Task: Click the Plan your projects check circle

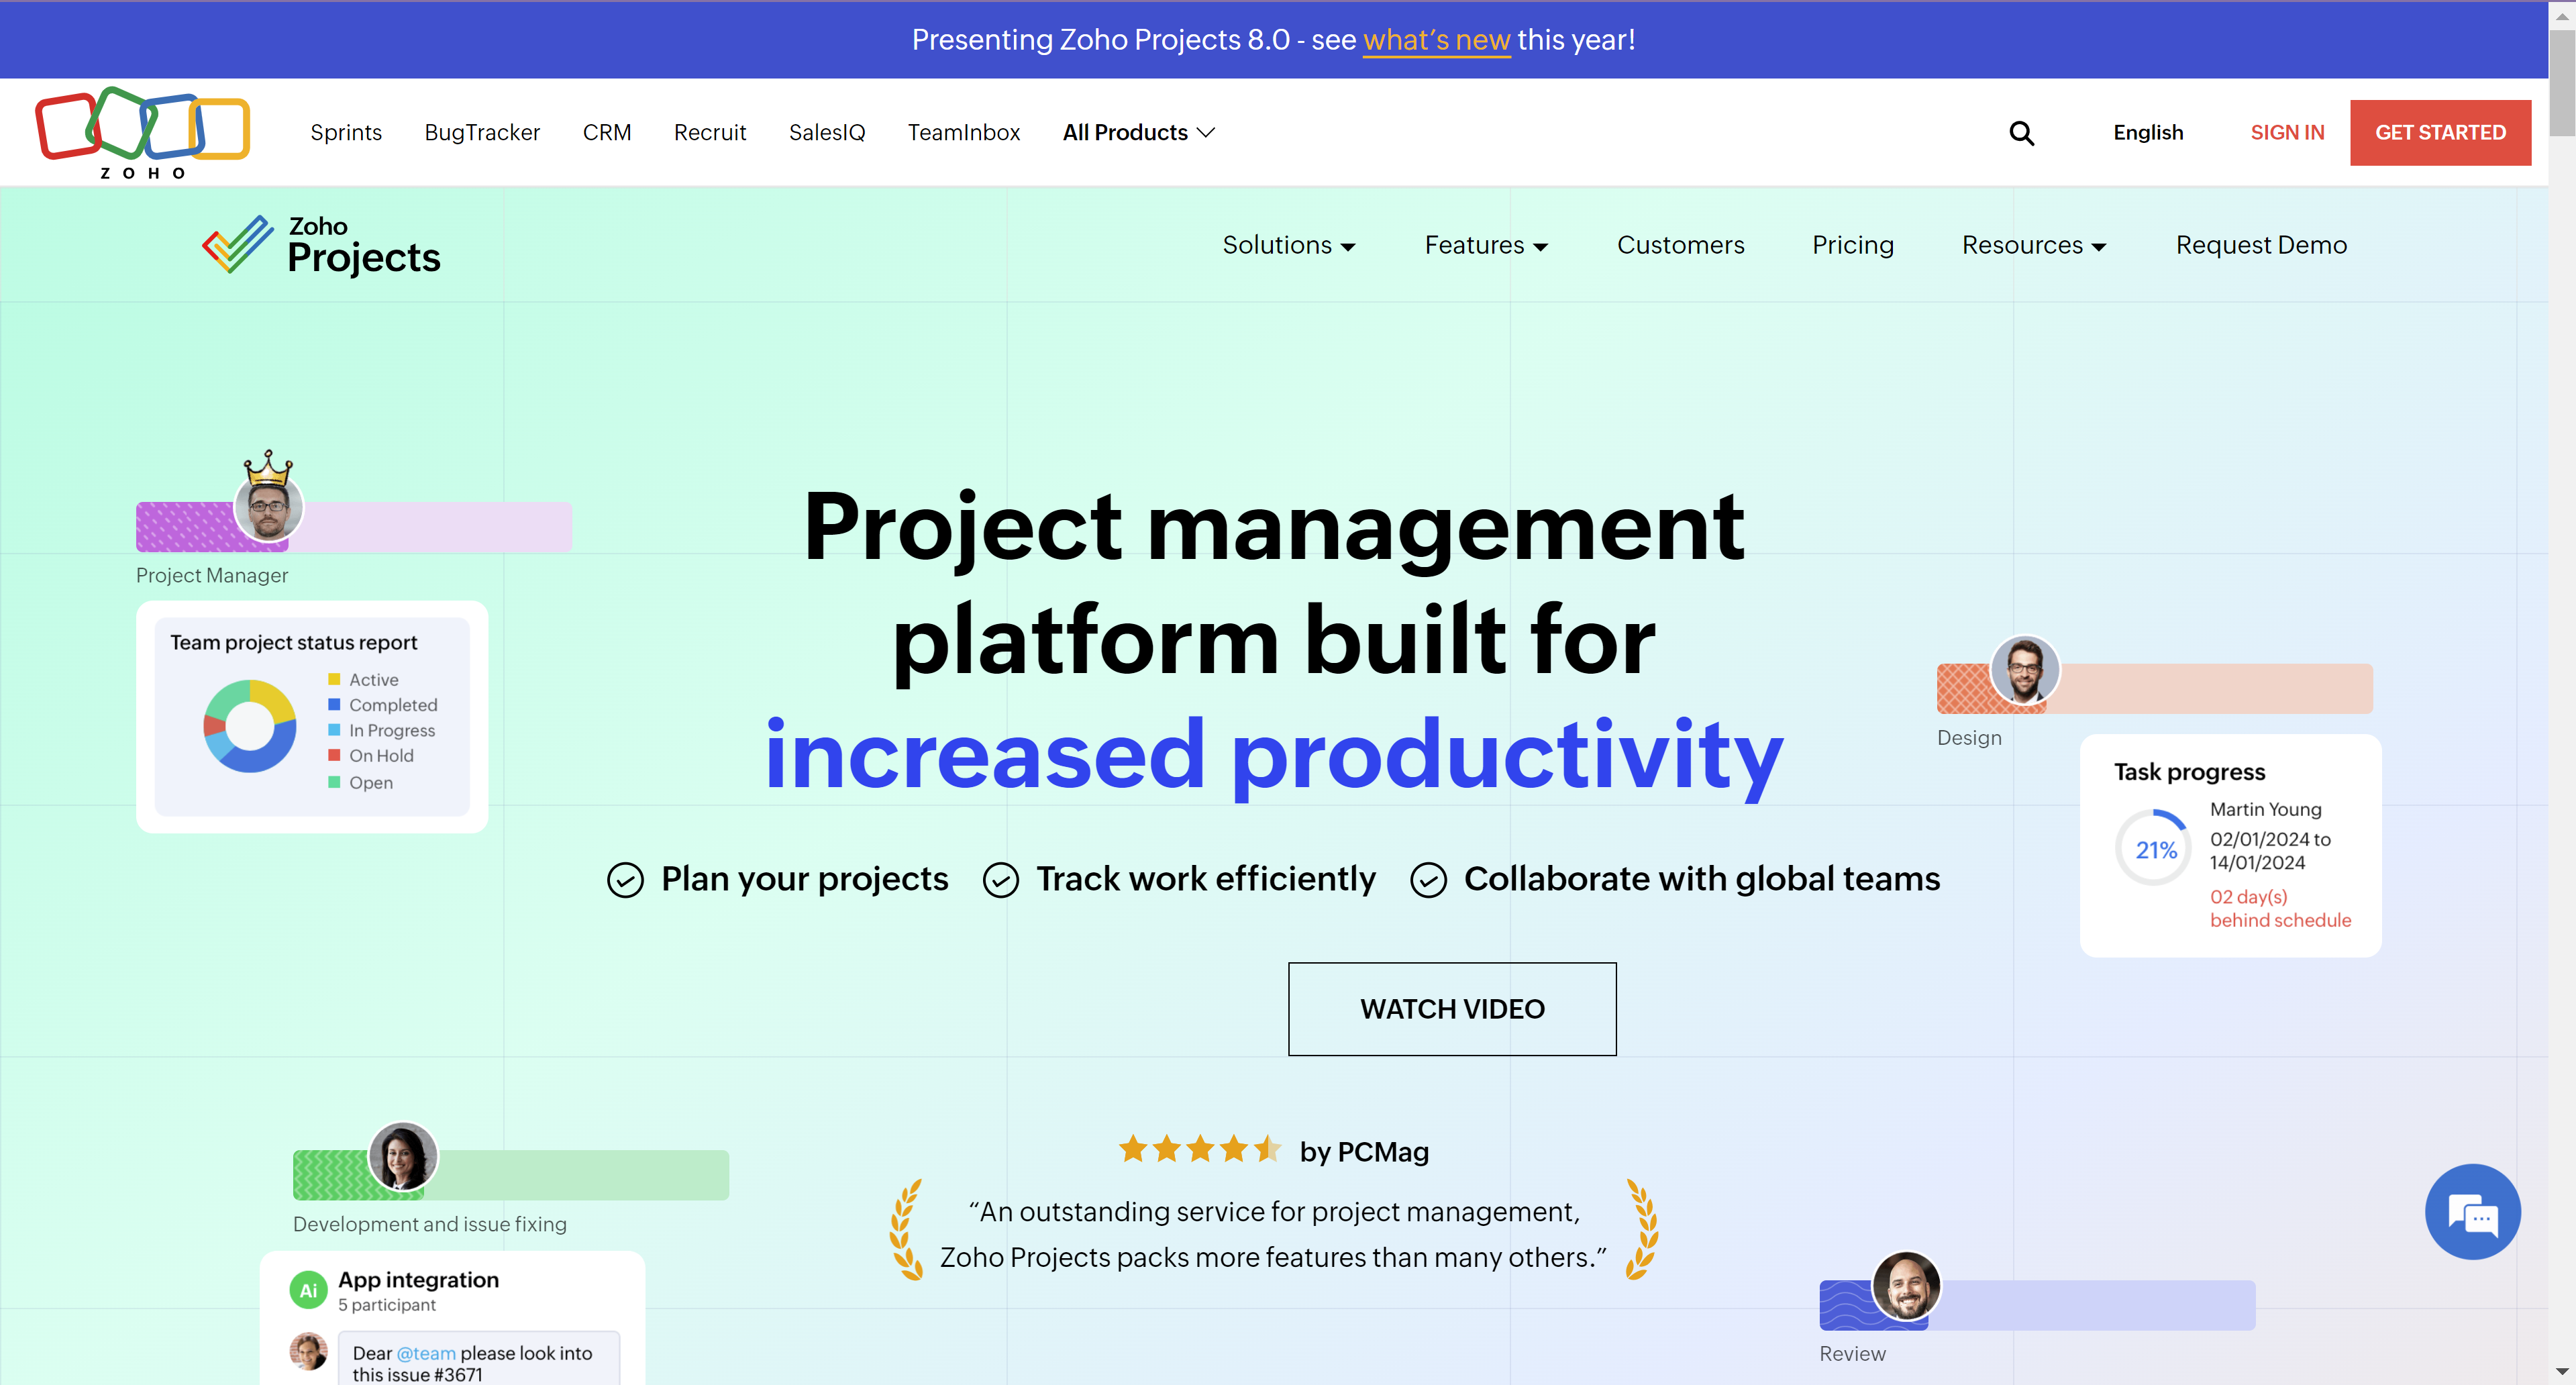Action: [626, 880]
